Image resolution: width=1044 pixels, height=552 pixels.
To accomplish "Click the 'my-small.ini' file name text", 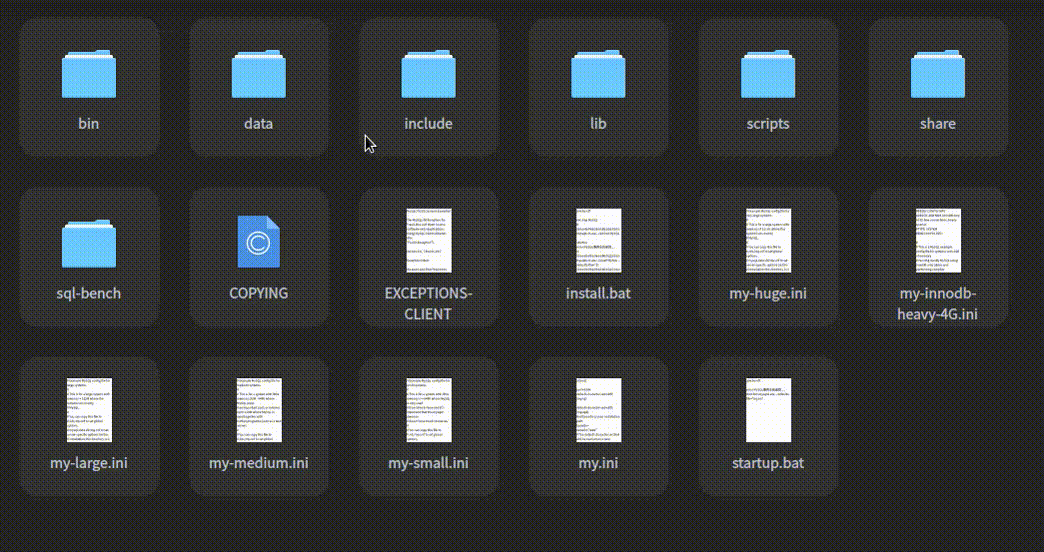I will coord(428,463).
